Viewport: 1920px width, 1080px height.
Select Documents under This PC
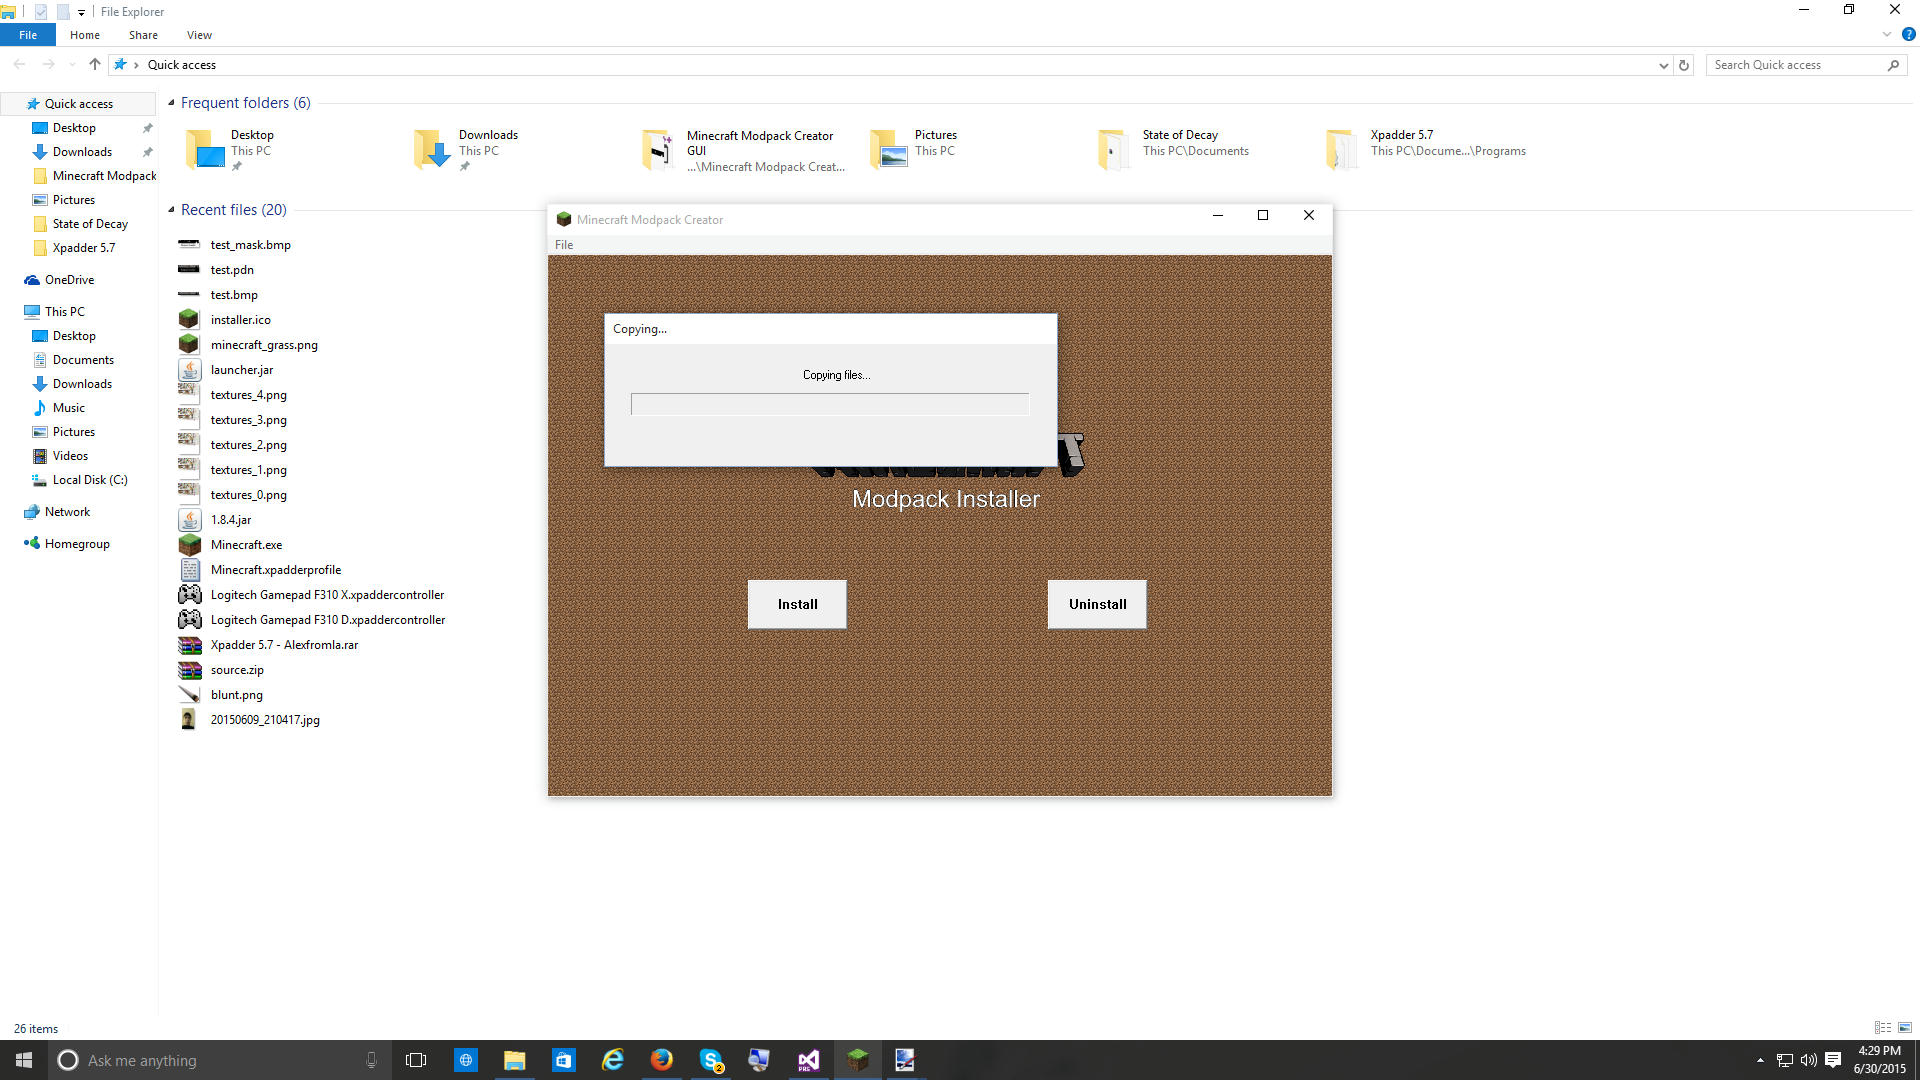pyautogui.click(x=83, y=360)
